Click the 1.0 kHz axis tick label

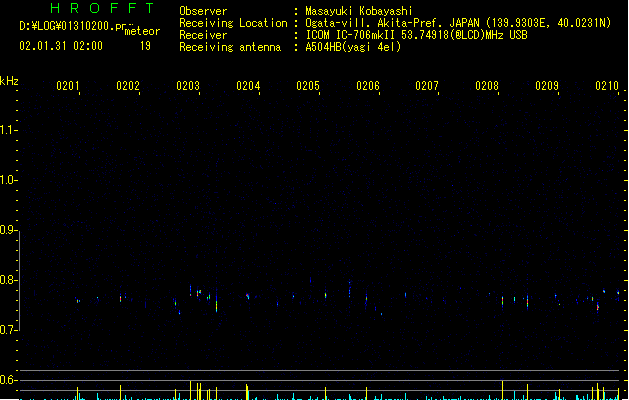(x=7, y=180)
